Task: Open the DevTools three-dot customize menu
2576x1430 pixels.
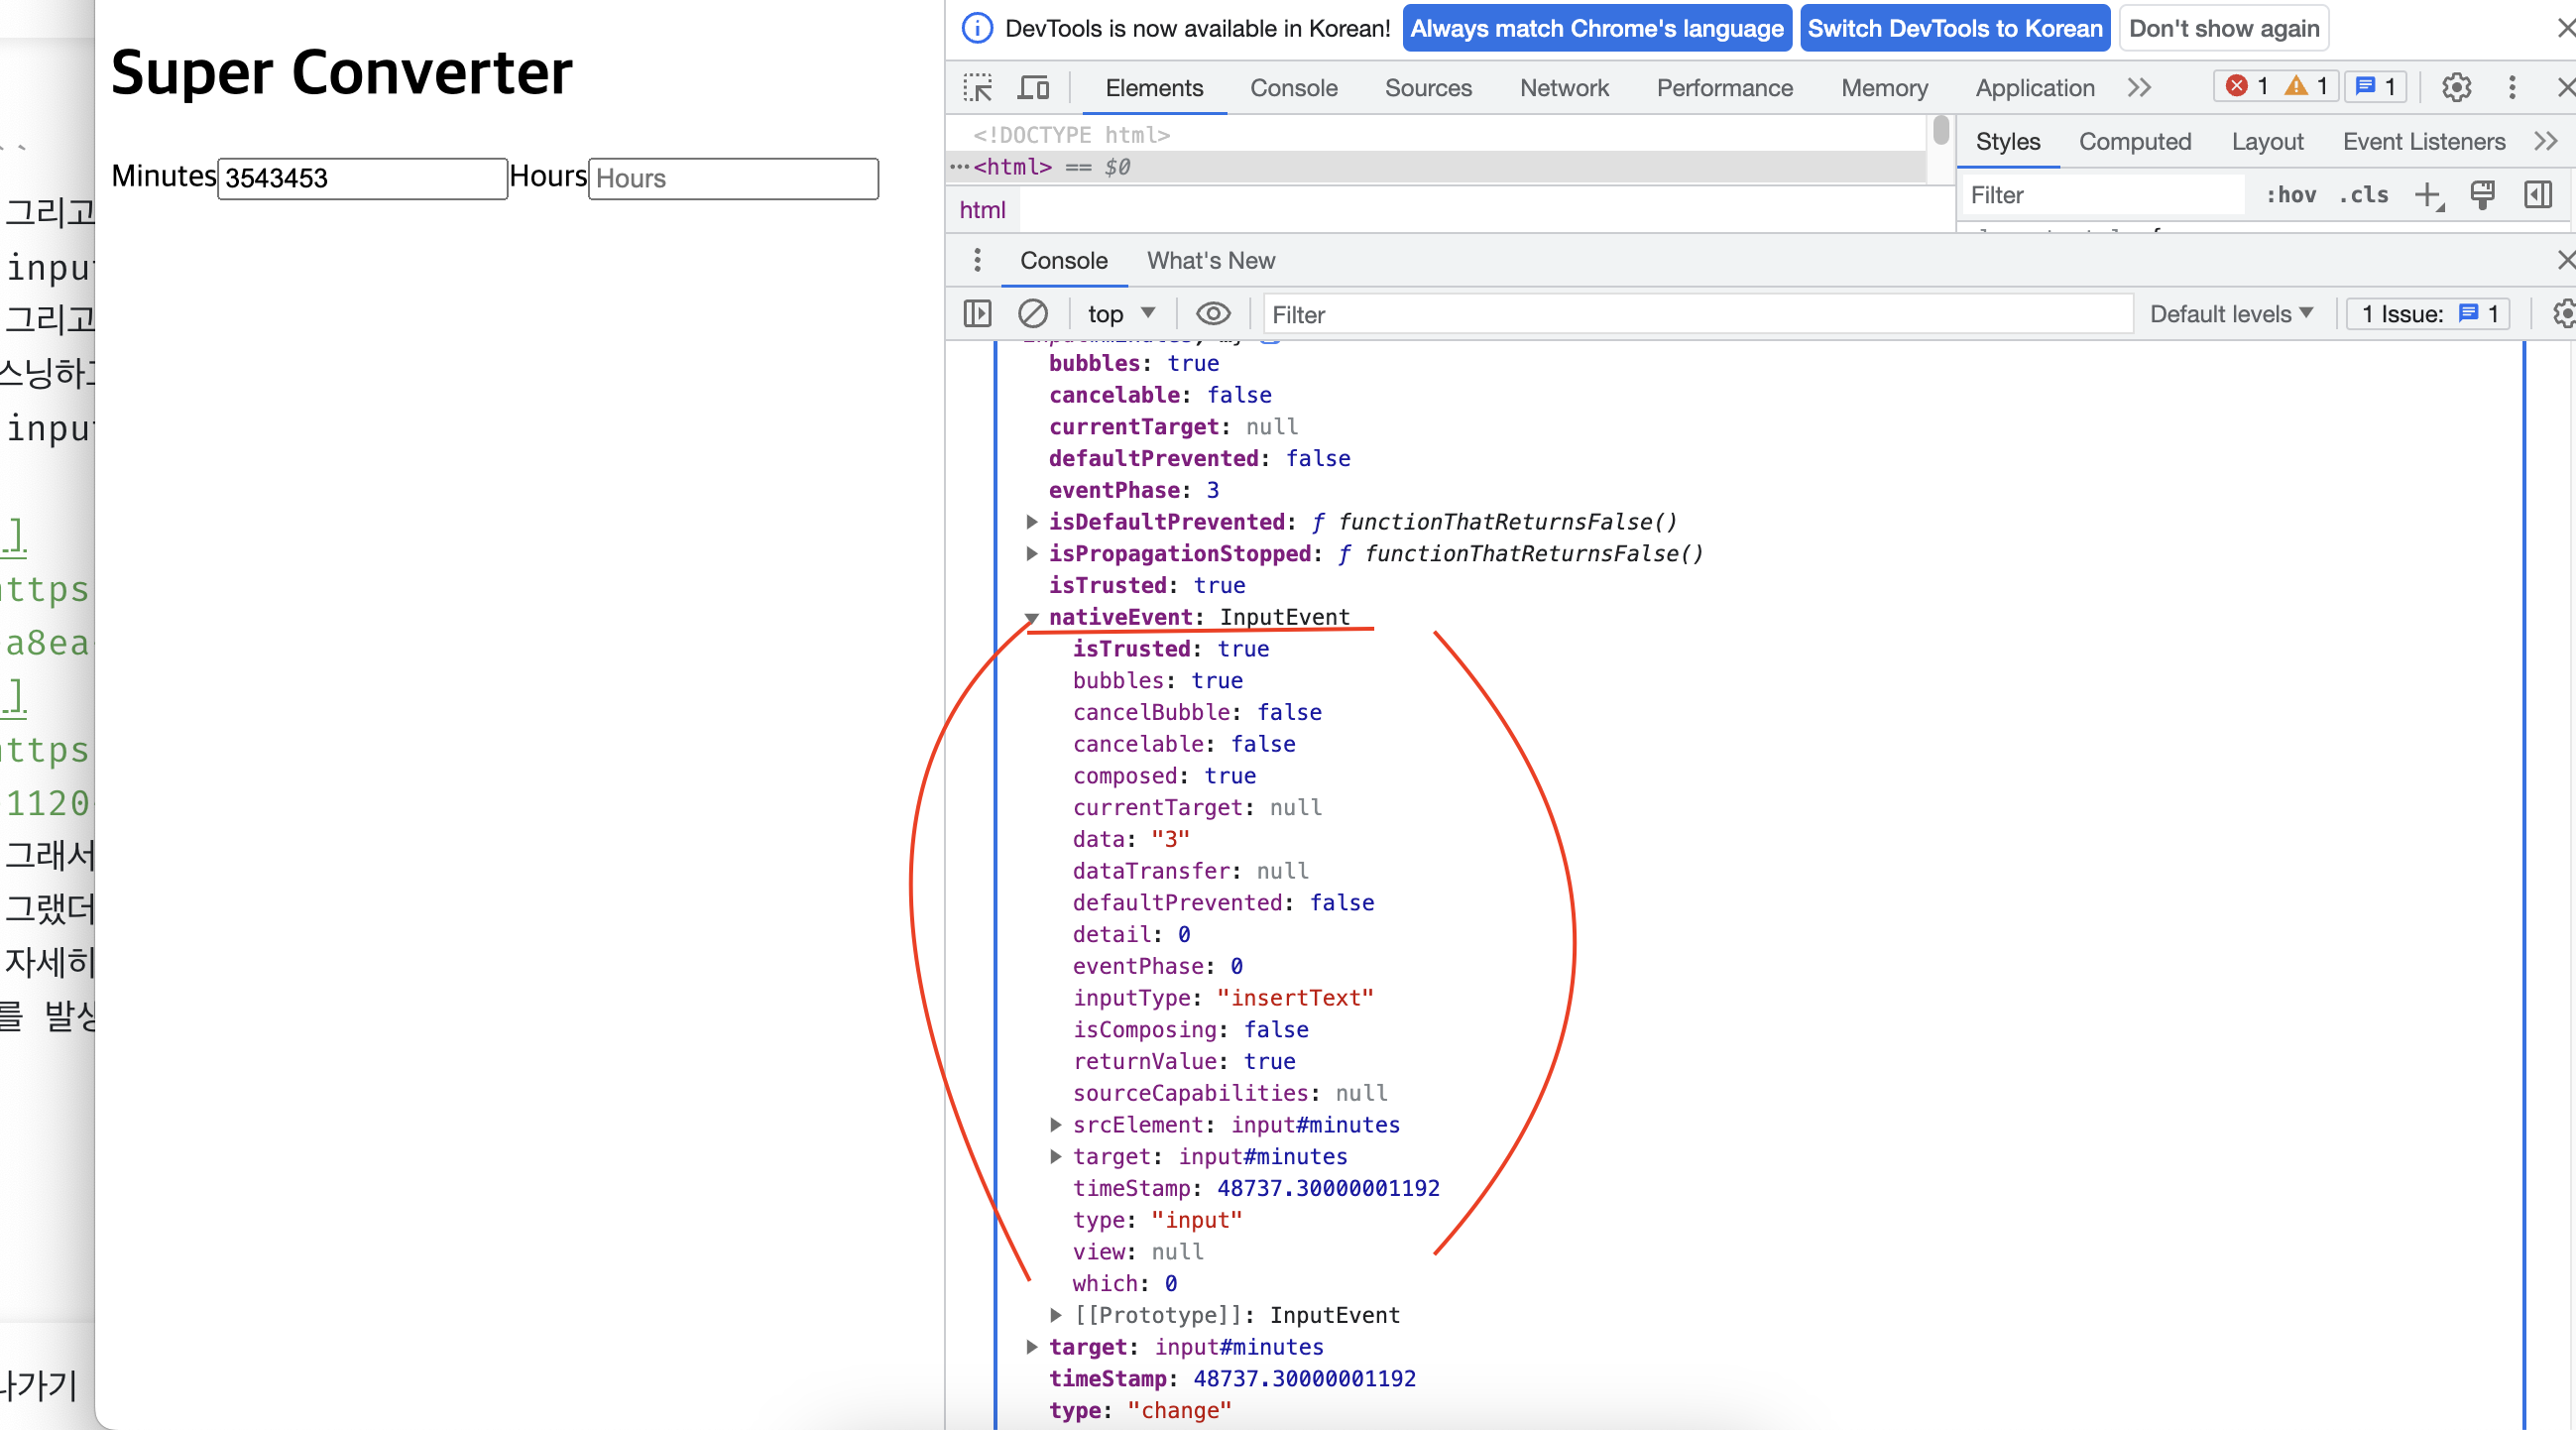Action: pos(2511,88)
